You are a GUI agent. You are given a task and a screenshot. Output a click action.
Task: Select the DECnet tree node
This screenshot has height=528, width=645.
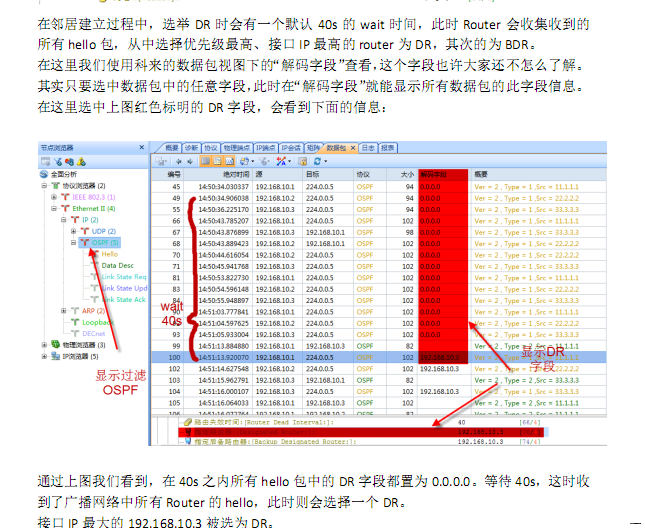pos(93,333)
